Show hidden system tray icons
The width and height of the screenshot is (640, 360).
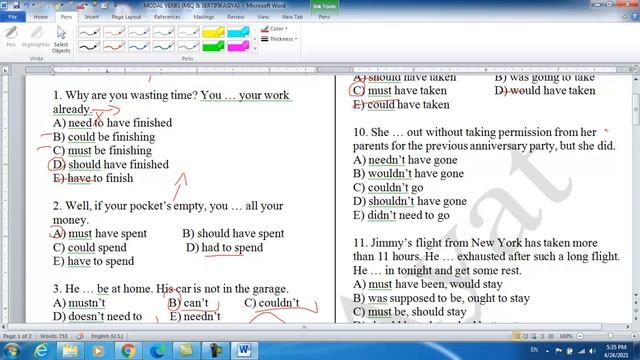click(547, 351)
